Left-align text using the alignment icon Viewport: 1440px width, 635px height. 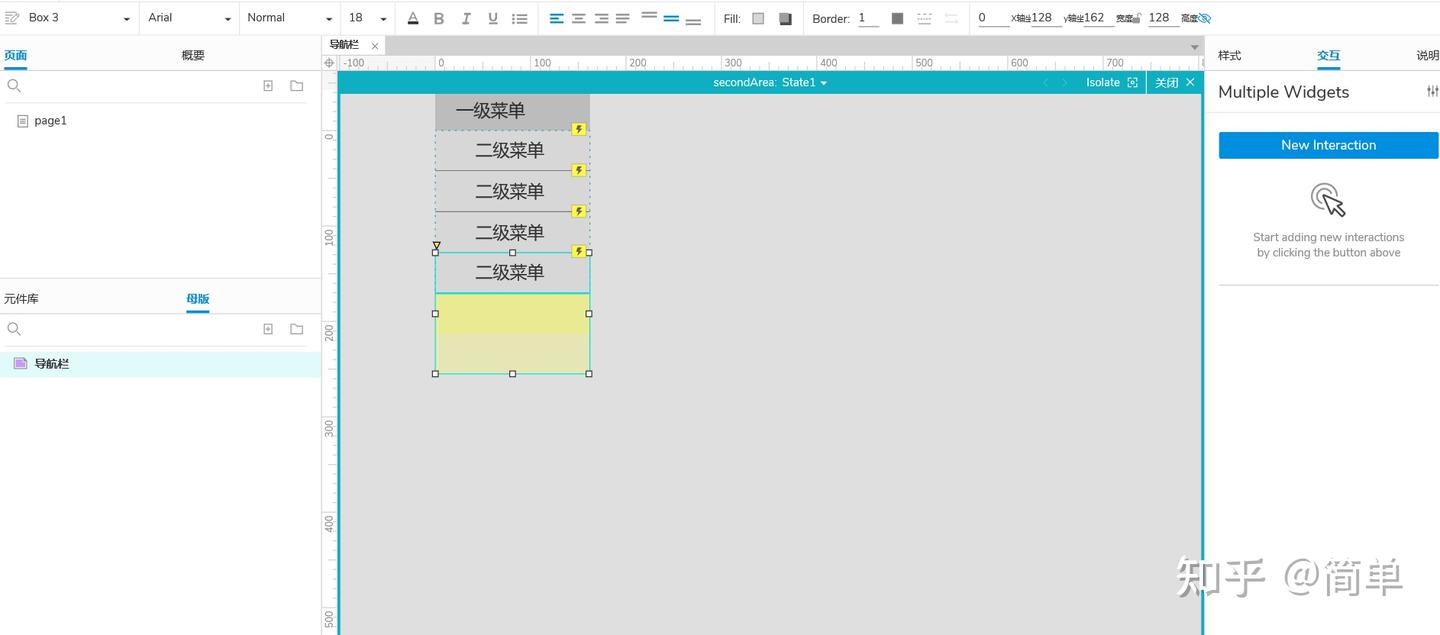[x=556, y=18]
